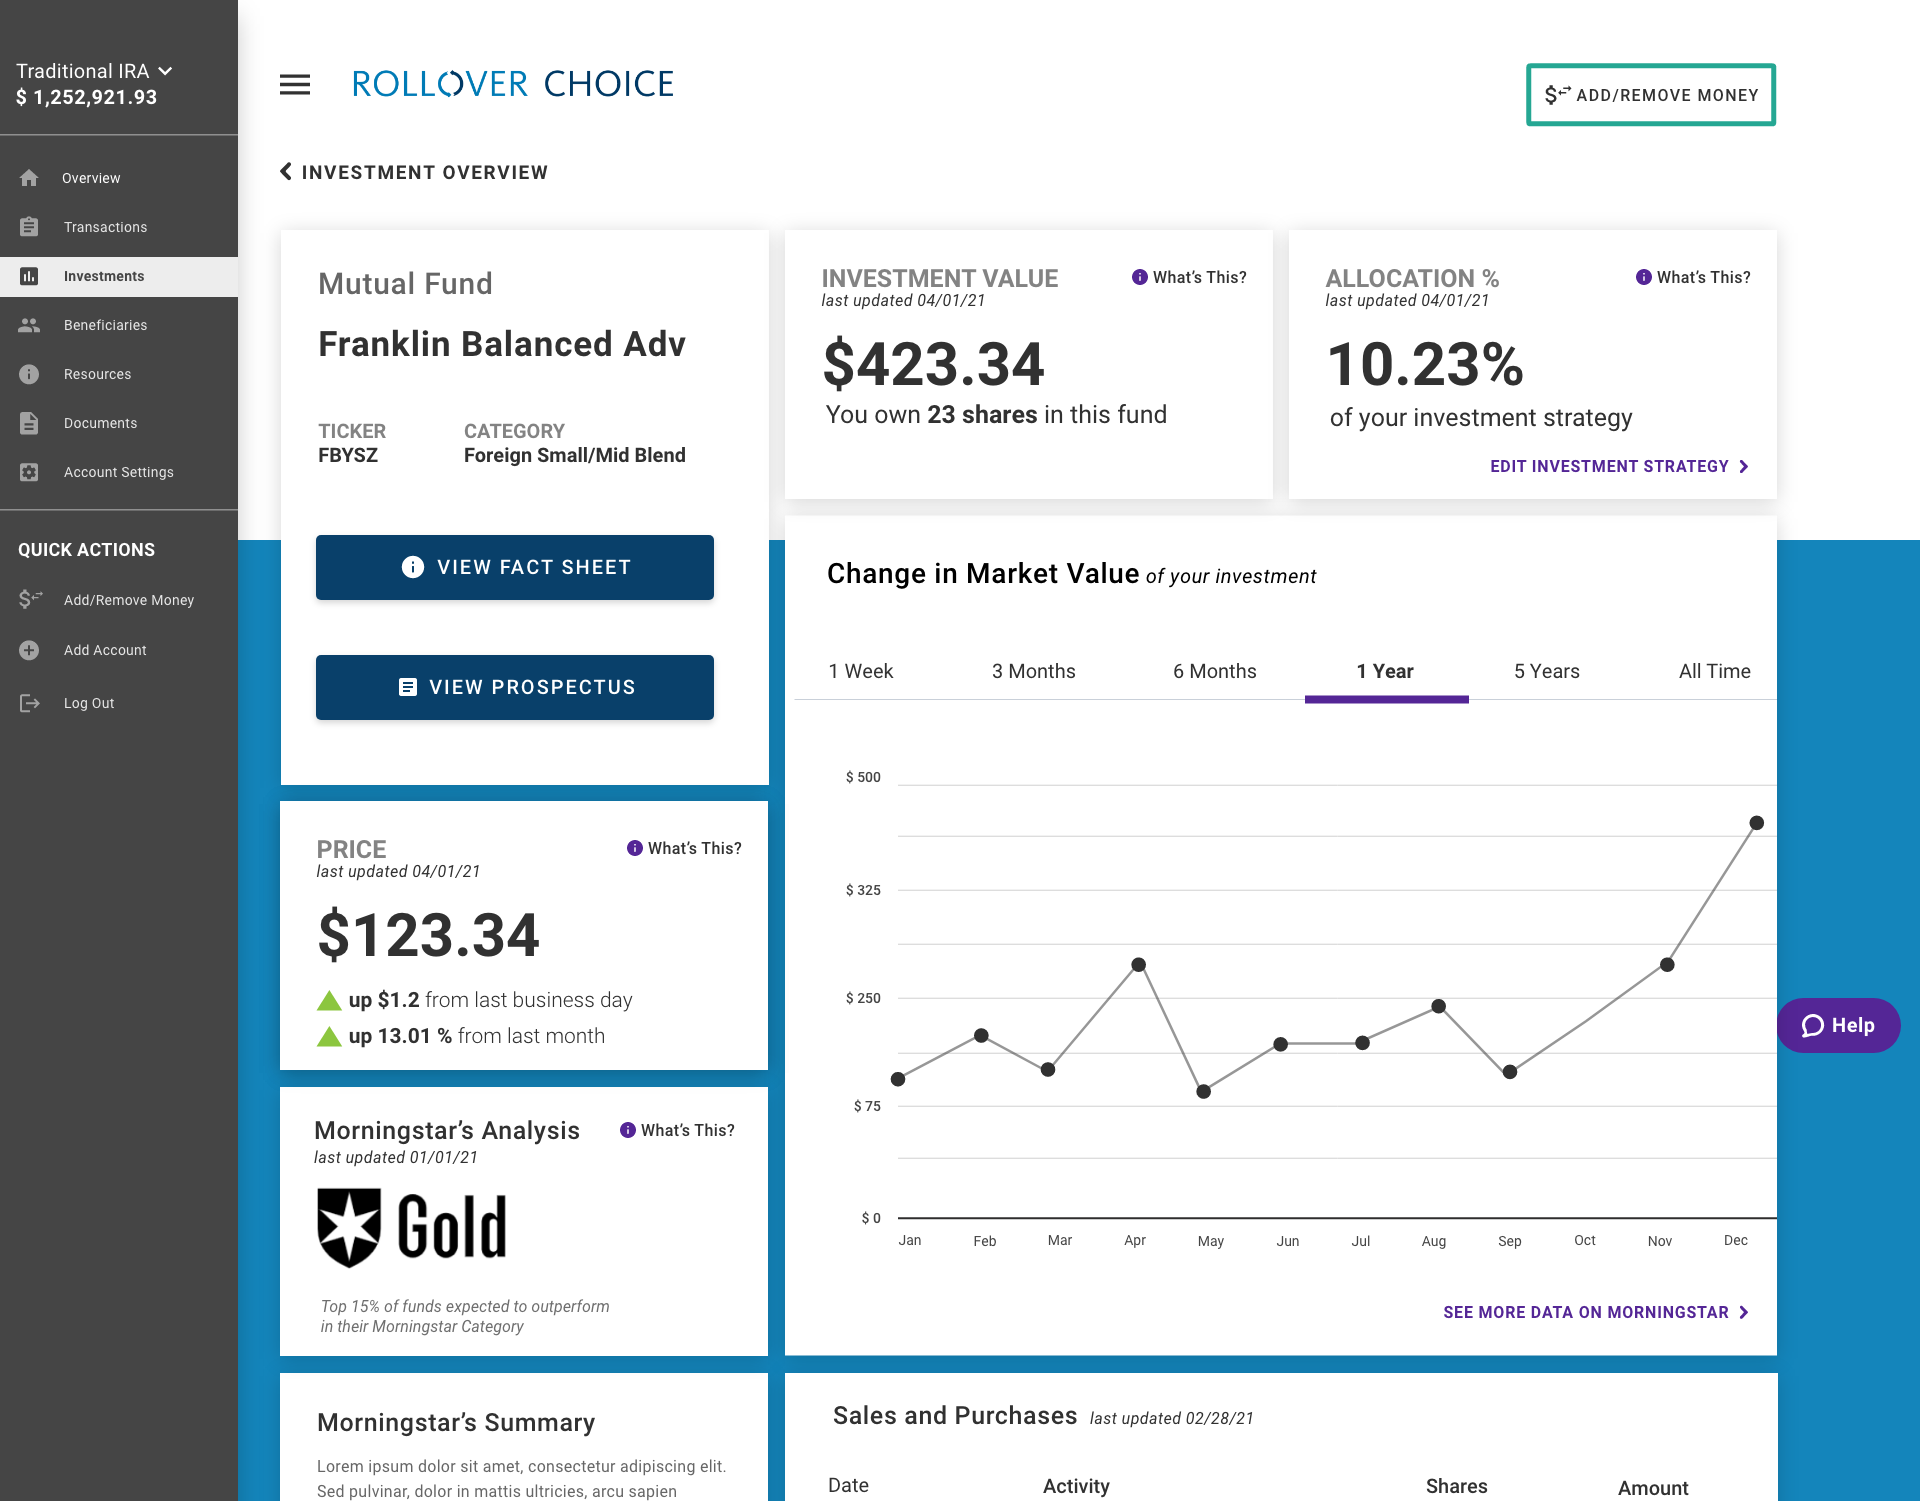Screen dimensions: 1920x1501
Task: Click the Transactions clipboard icon
Action: pos(29,227)
